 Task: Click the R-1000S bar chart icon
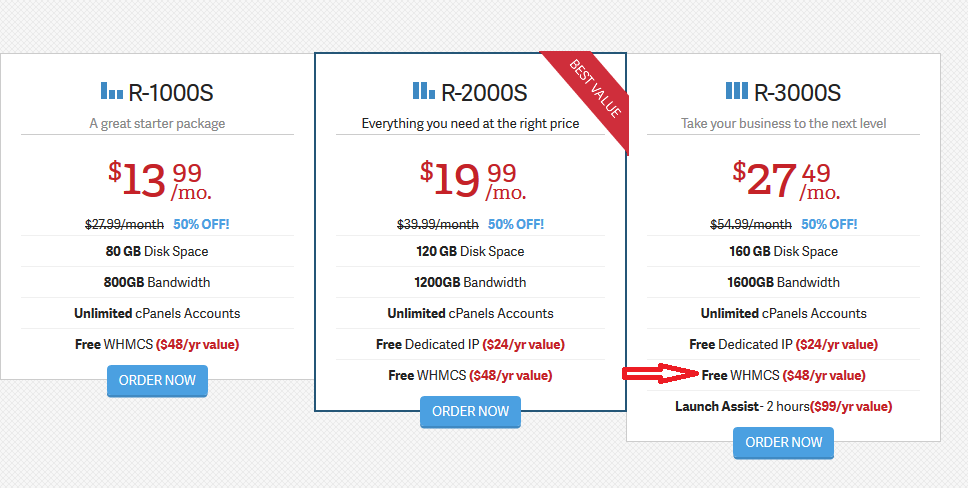click(x=112, y=92)
